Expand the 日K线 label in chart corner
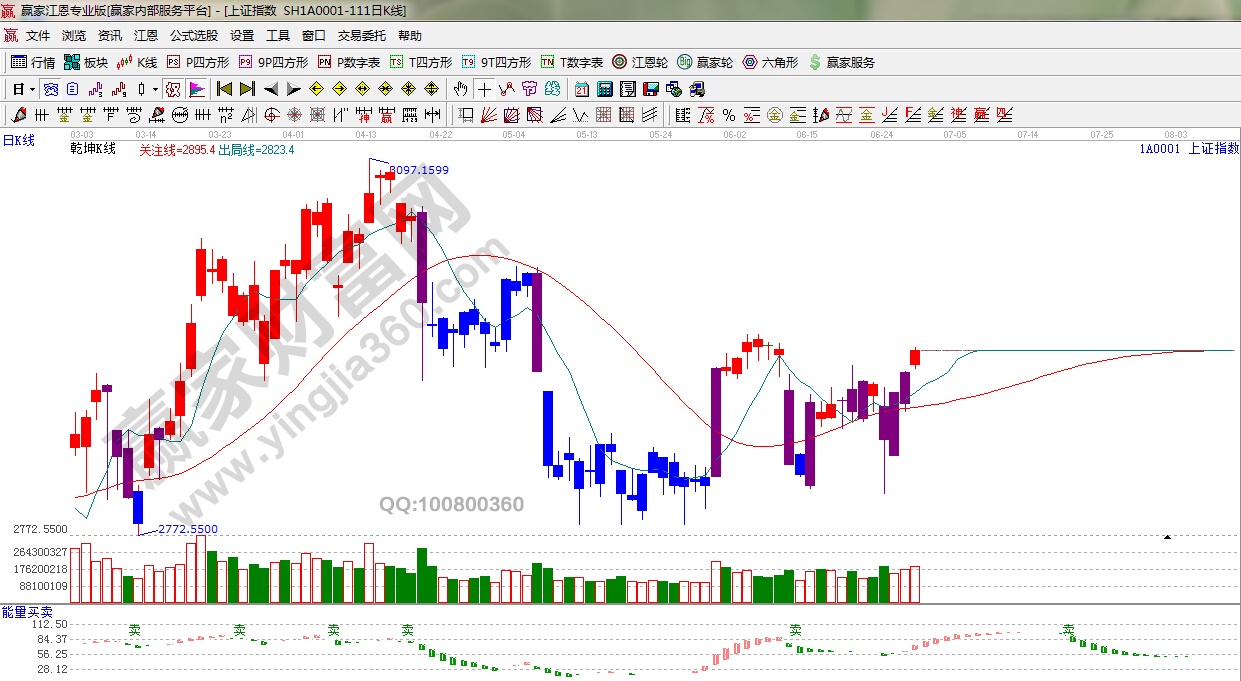Screen dimensions: 1241x681 tap(18, 141)
